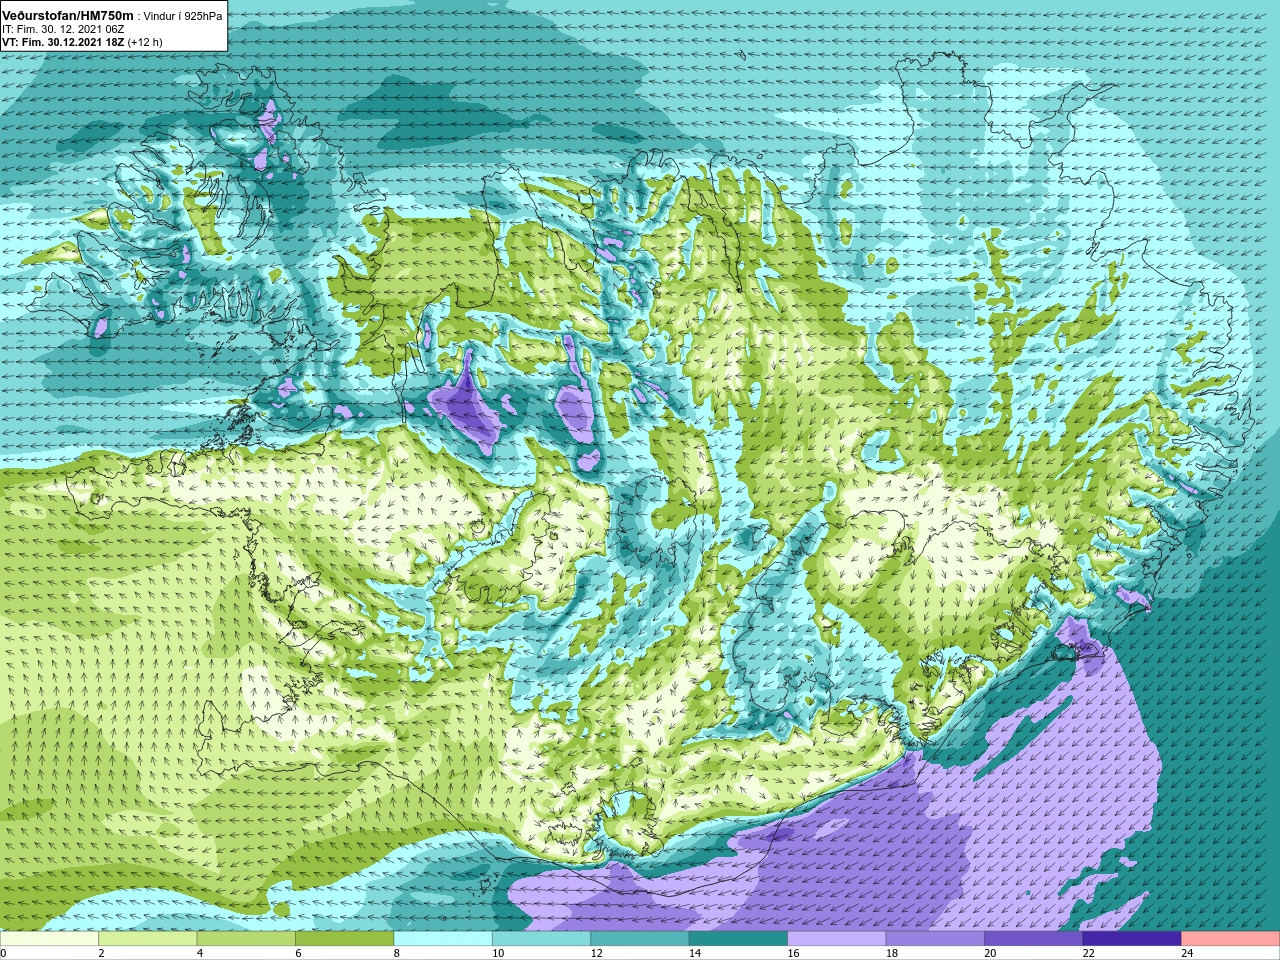This screenshot has width=1280, height=960.
Task: Click the pink above-24 legend swatch
Action: 1230,939
